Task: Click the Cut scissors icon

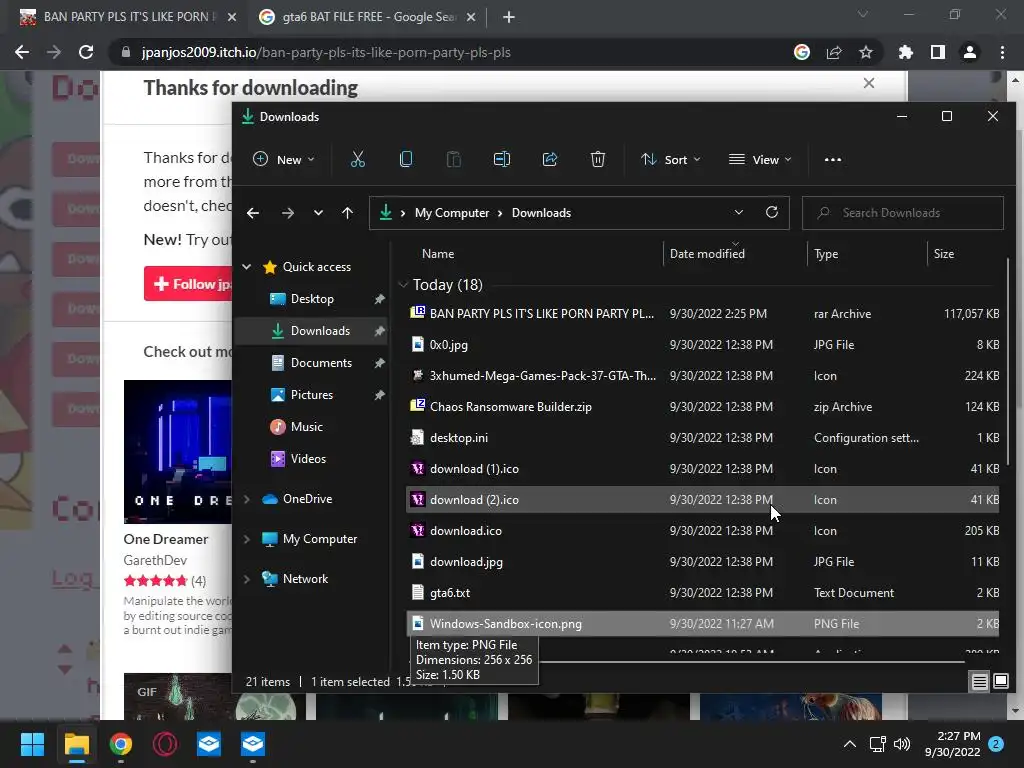Action: pos(358,159)
